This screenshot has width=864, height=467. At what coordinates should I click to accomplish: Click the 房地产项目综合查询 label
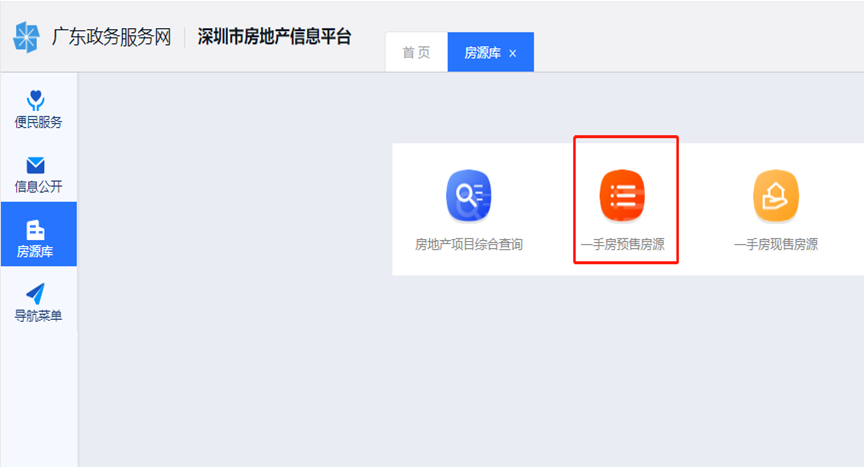[468, 244]
